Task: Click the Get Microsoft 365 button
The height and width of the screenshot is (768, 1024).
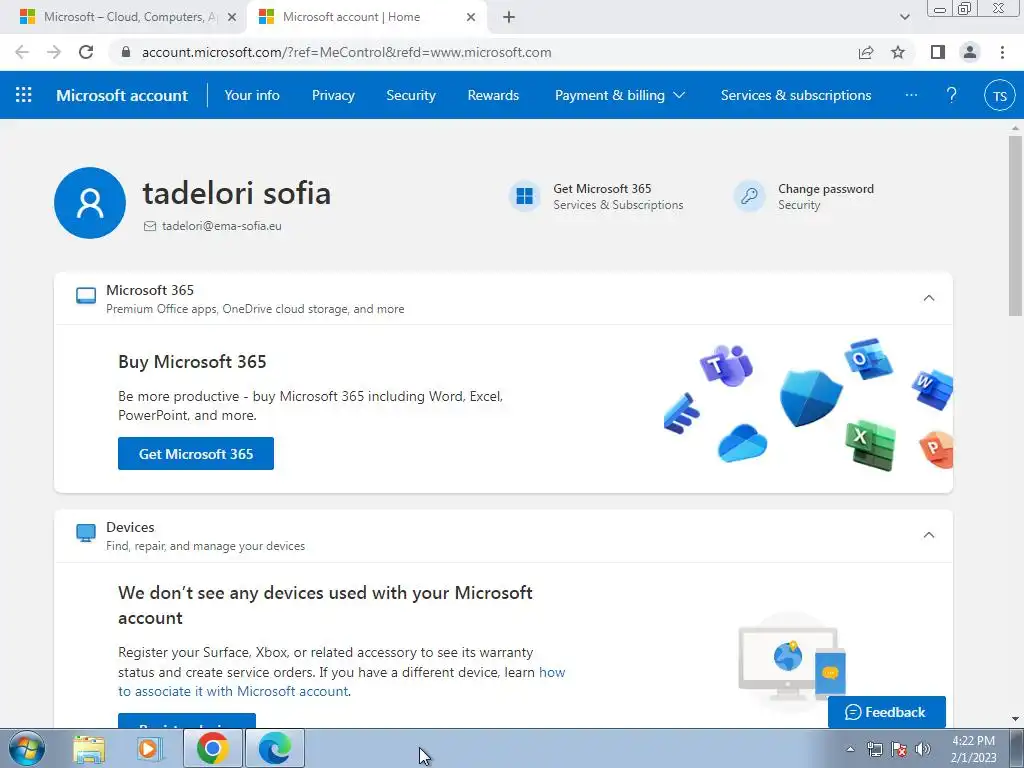Action: (196, 453)
